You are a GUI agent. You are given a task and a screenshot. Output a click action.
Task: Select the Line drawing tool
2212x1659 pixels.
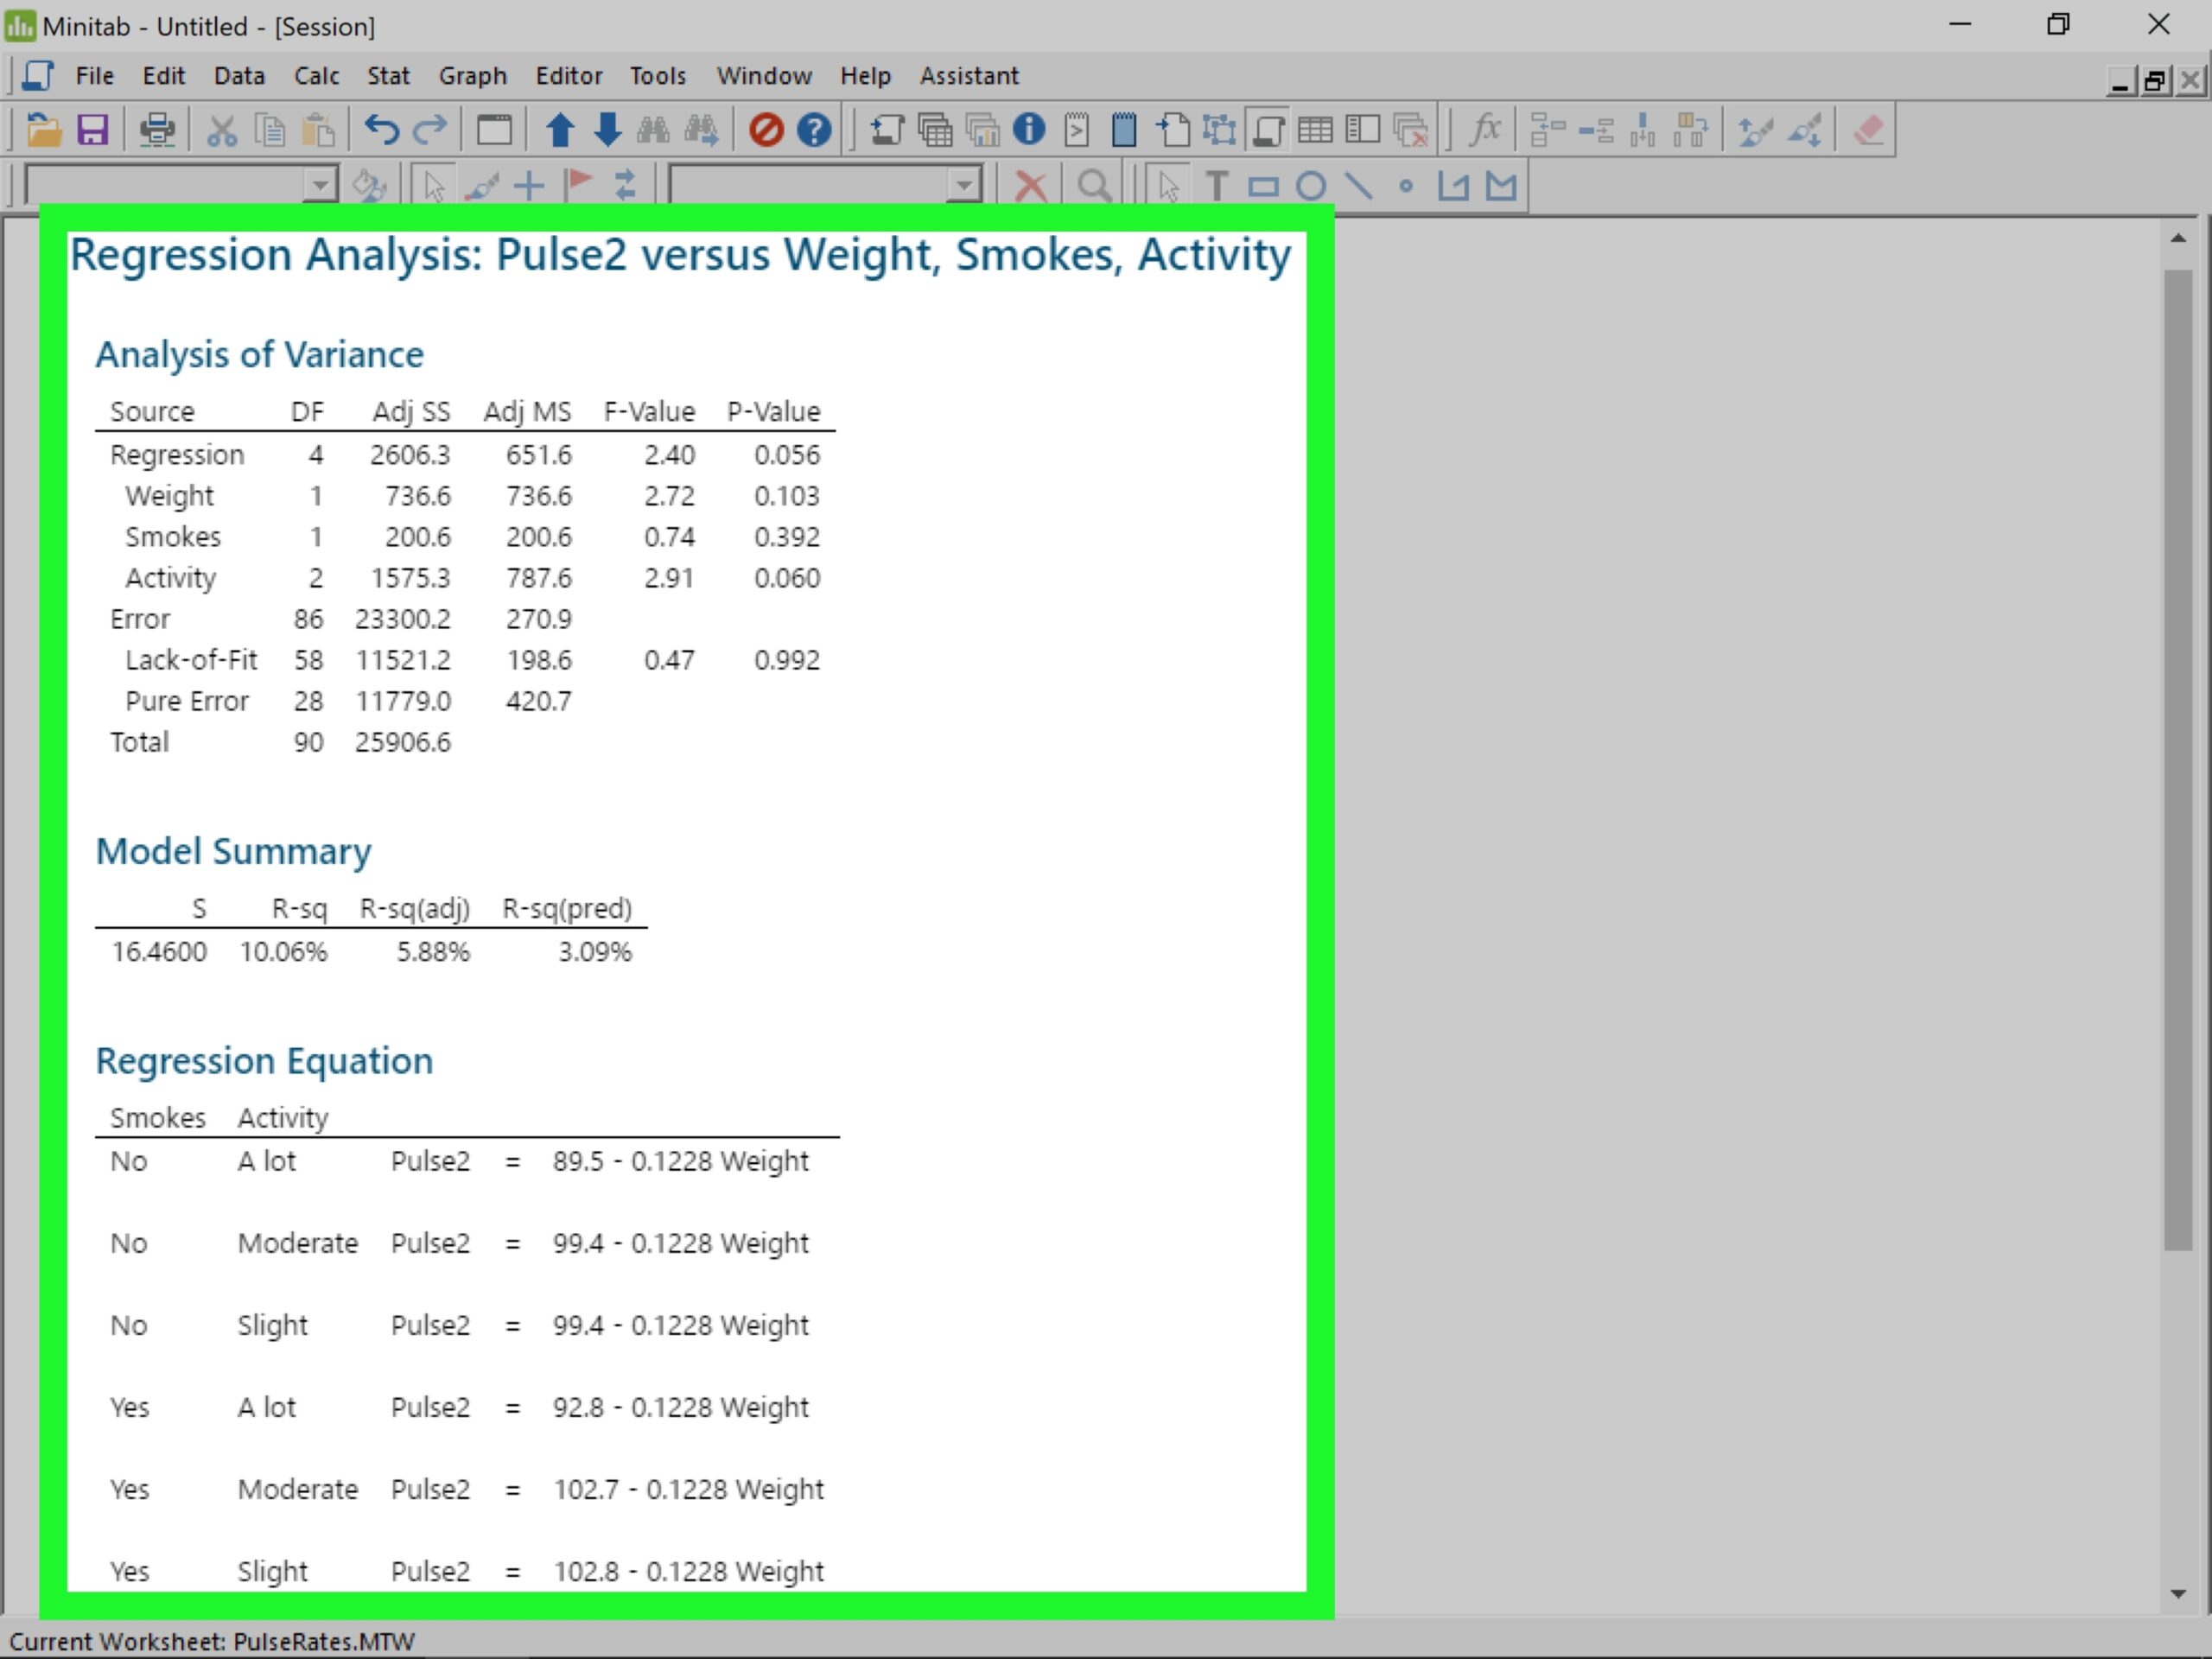[1358, 186]
